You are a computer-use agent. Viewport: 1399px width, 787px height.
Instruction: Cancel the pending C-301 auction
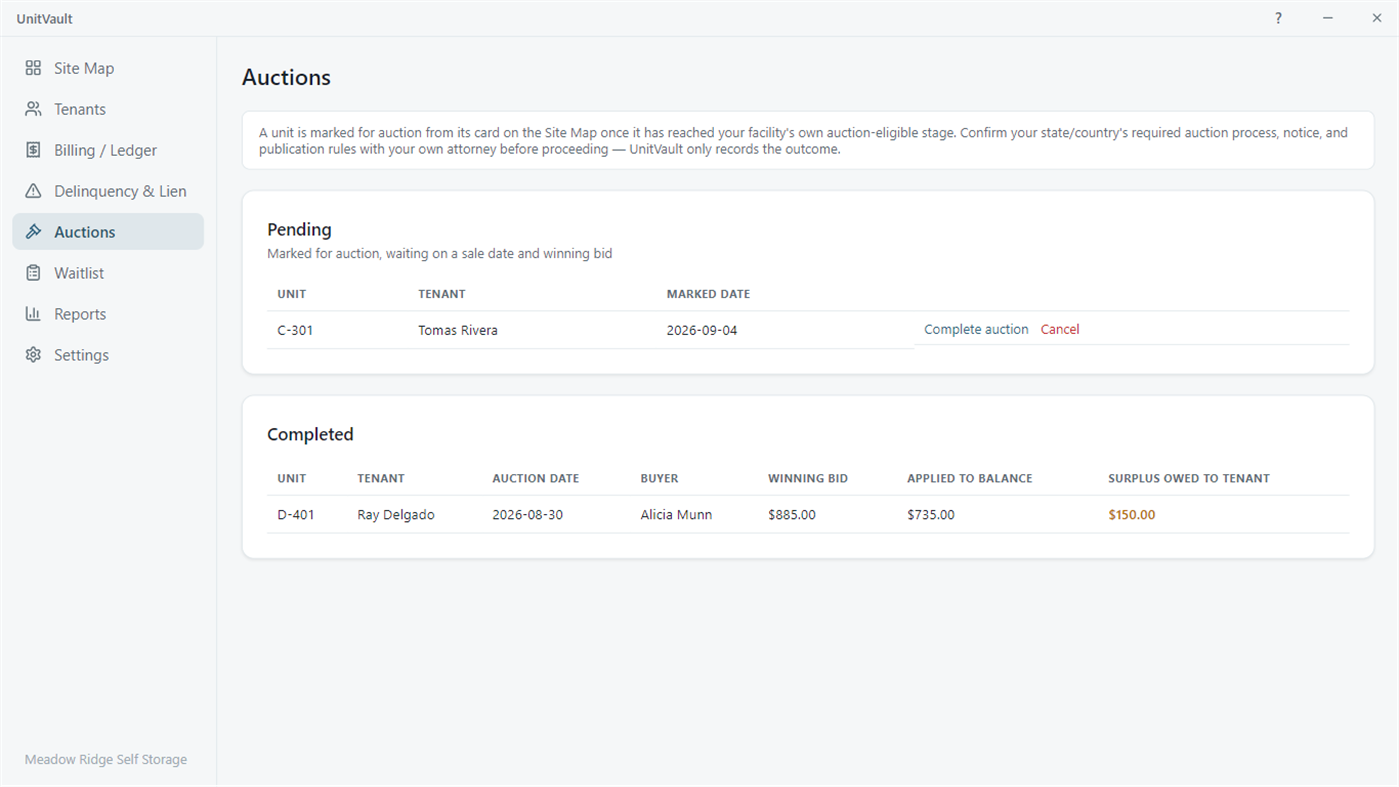pos(1060,329)
